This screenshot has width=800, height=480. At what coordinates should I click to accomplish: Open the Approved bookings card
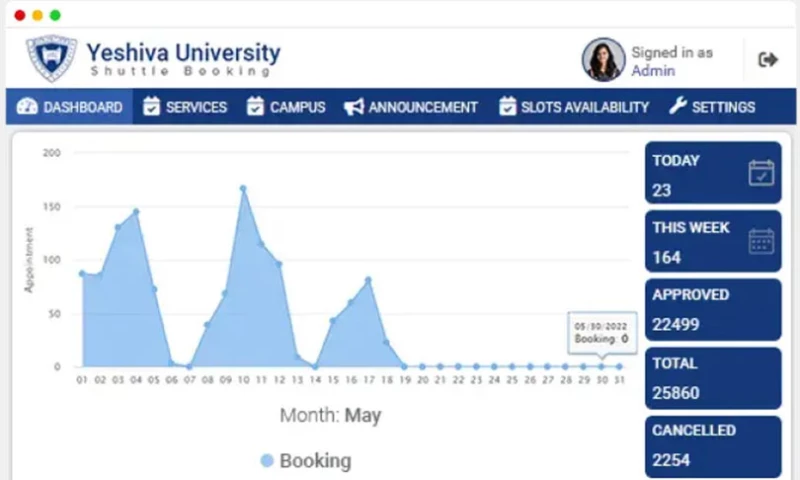713,309
